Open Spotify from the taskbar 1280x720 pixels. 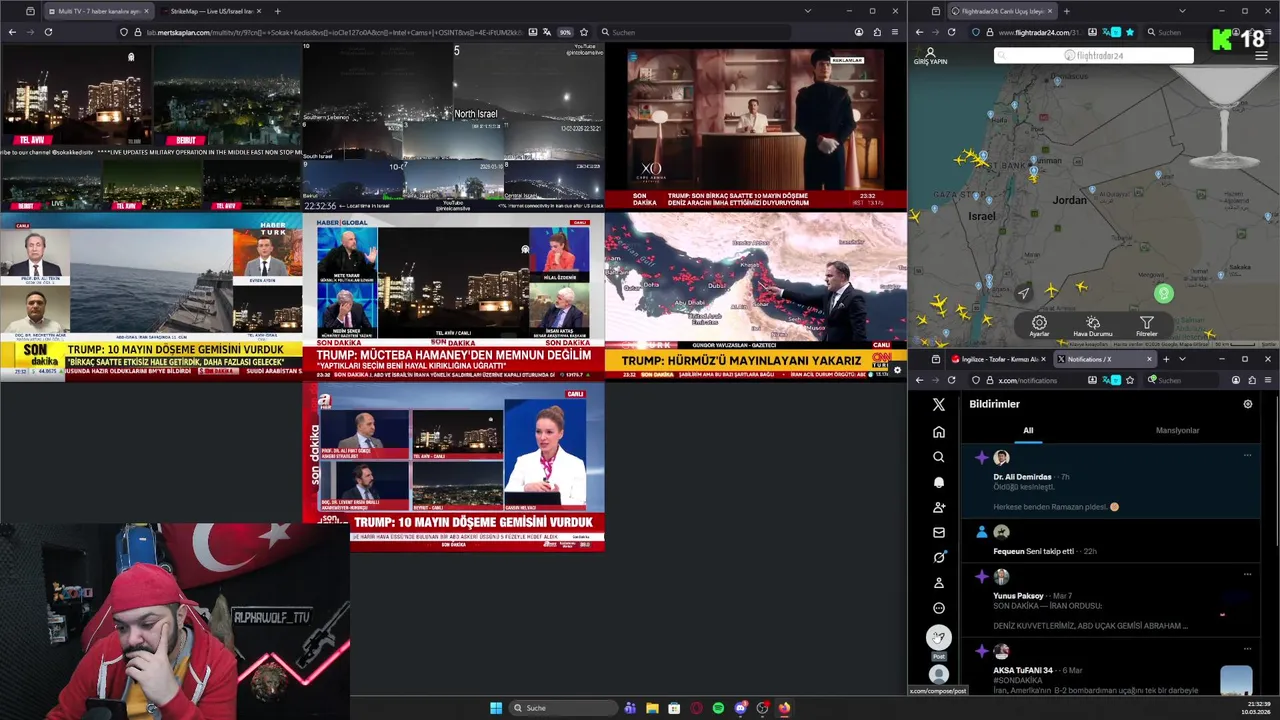click(718, 708)
